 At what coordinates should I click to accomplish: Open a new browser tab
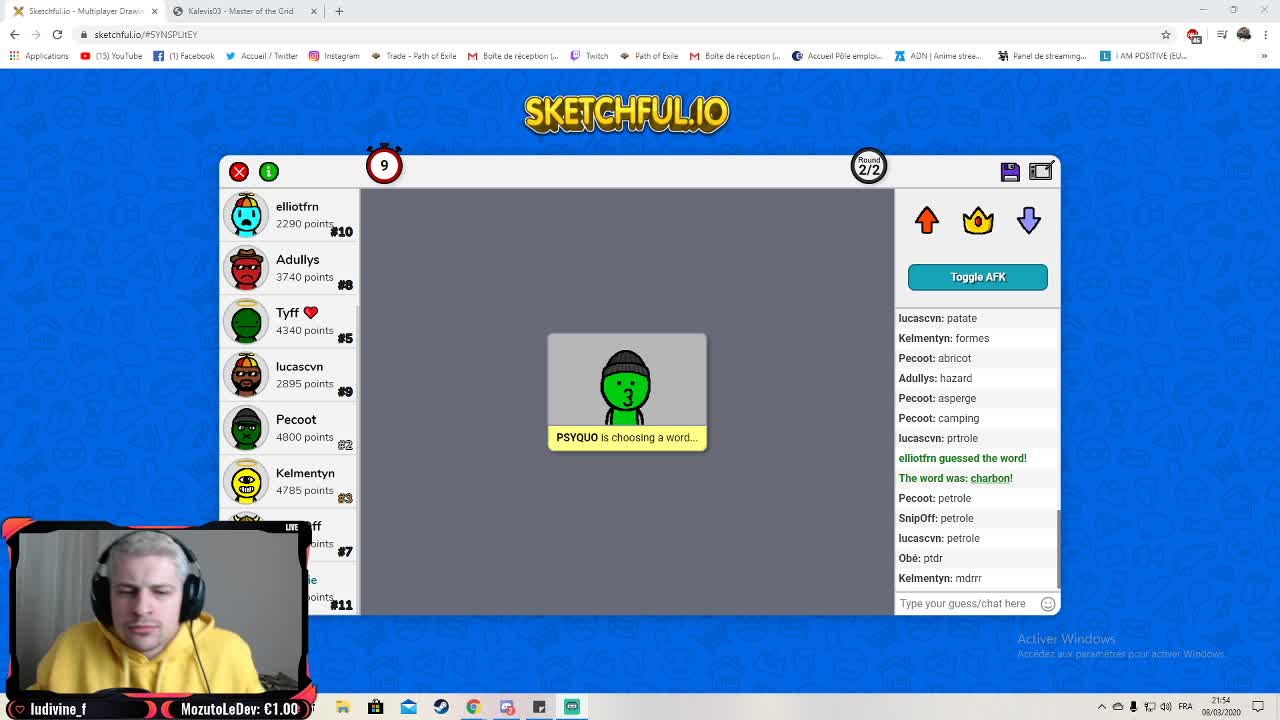click(339, 11)
